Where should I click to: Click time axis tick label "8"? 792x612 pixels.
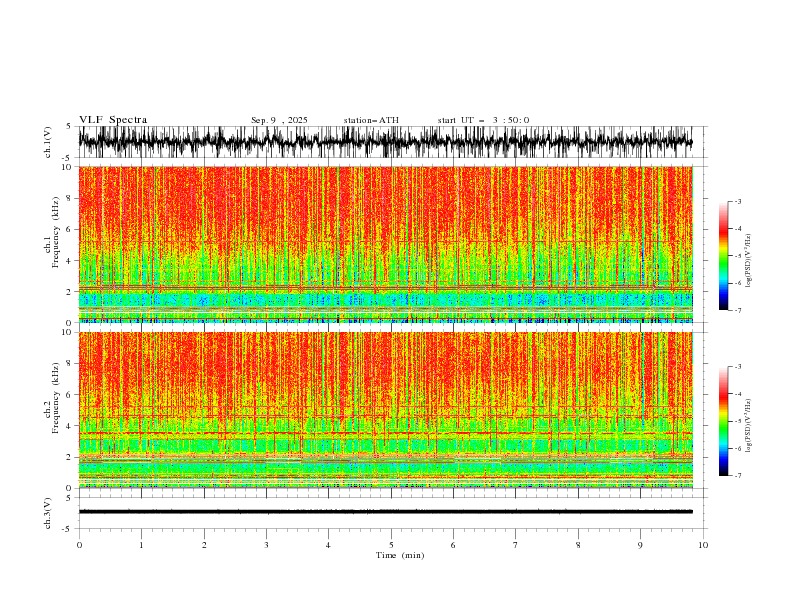[x=578, y=545]
